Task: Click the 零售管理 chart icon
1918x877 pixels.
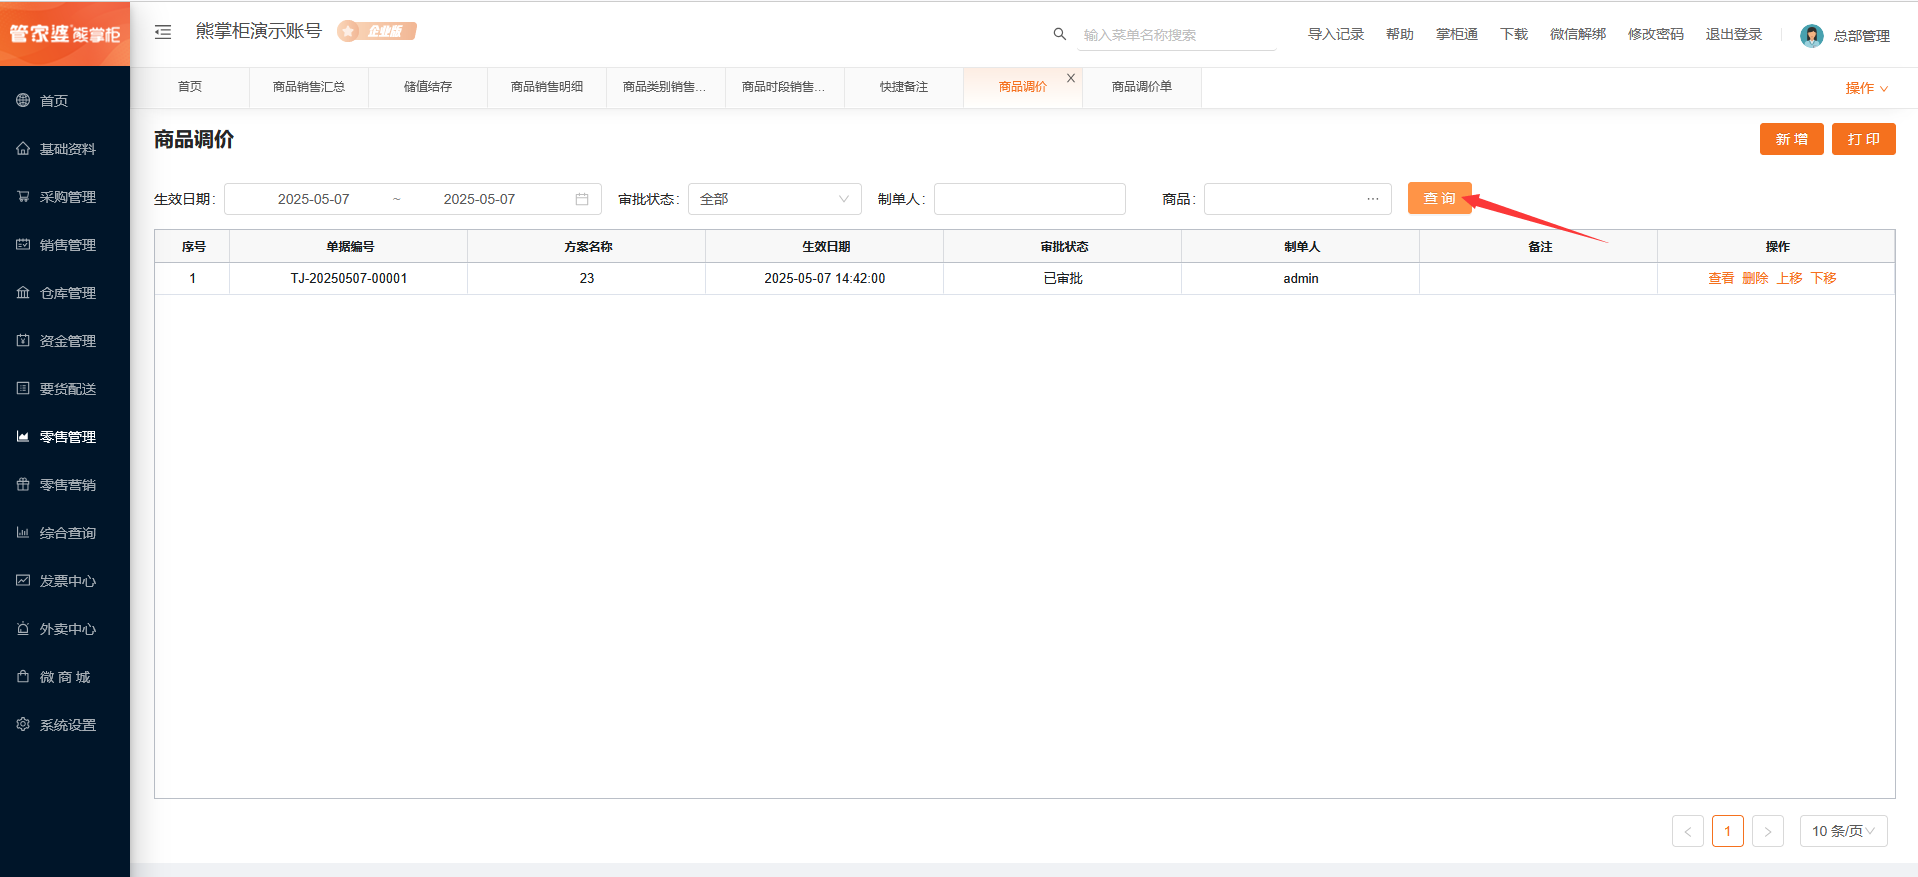Action: click(x=23, y=436)
